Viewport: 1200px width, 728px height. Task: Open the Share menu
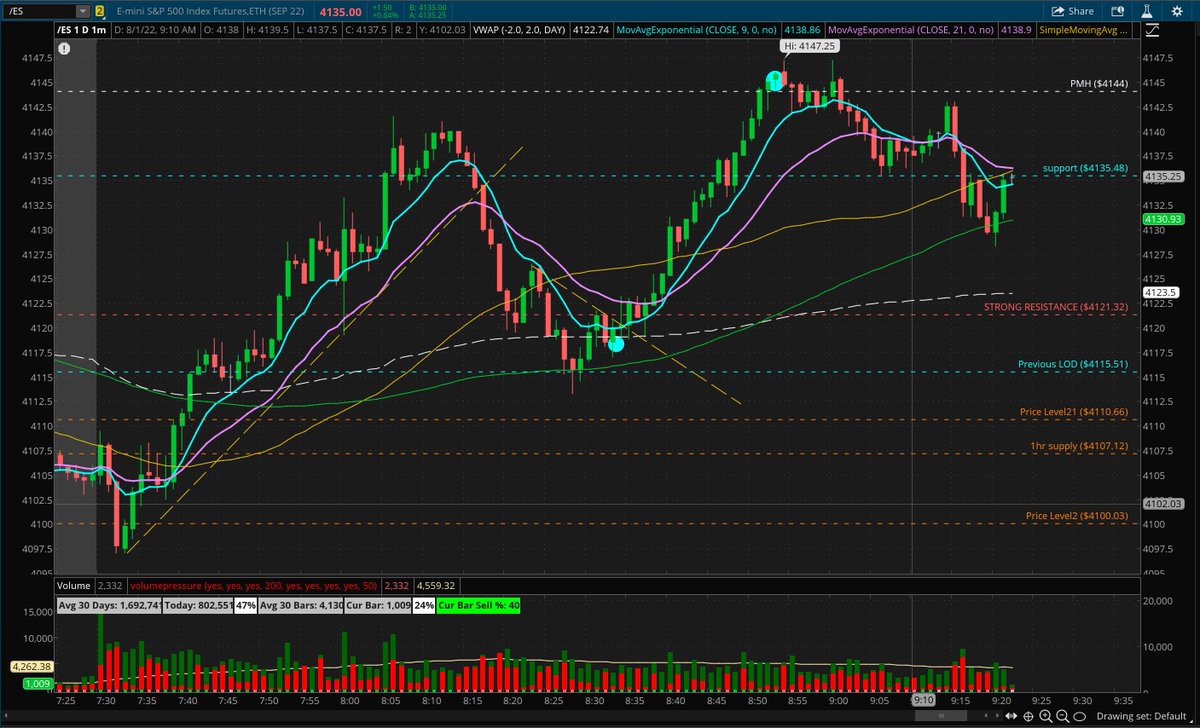(x=1072, y=11)
